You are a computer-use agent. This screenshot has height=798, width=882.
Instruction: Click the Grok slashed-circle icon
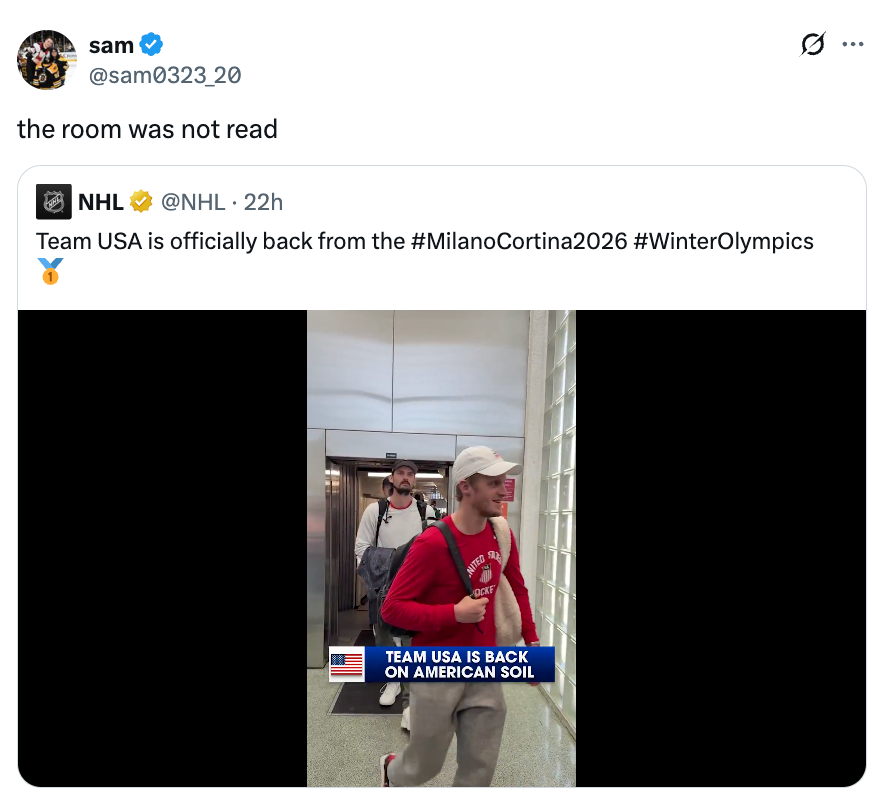tap(814, 45)
